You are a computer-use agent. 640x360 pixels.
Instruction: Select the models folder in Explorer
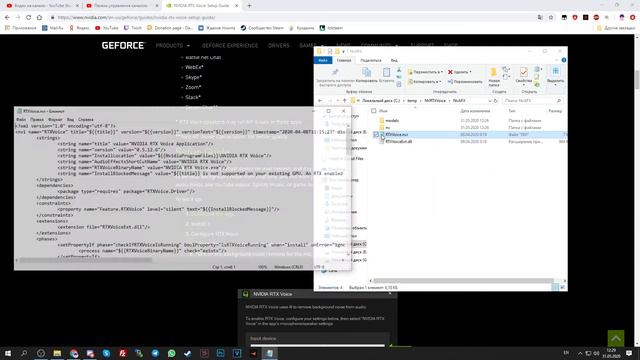392,120
